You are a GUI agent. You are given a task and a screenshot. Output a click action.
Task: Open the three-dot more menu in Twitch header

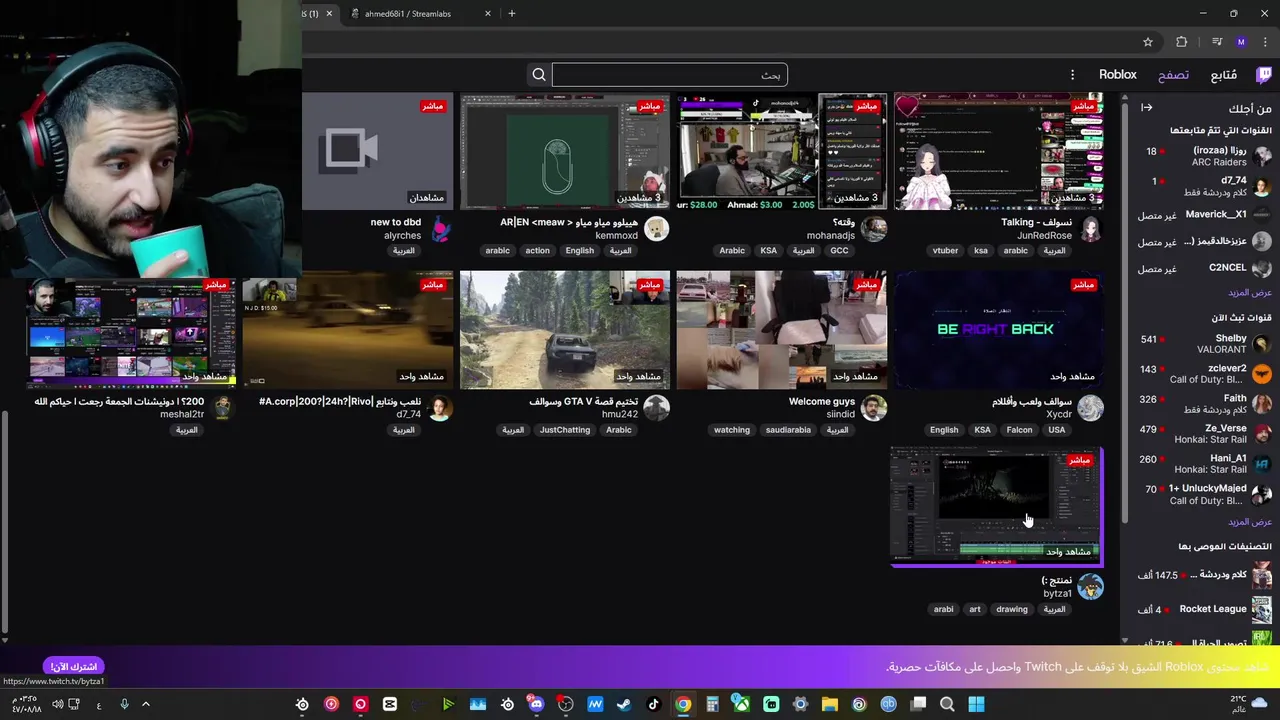tap(1072, 75)
